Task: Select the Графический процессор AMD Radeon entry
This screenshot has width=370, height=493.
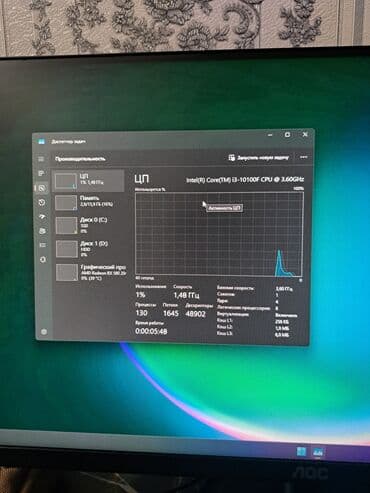Action: click(90, 272)
